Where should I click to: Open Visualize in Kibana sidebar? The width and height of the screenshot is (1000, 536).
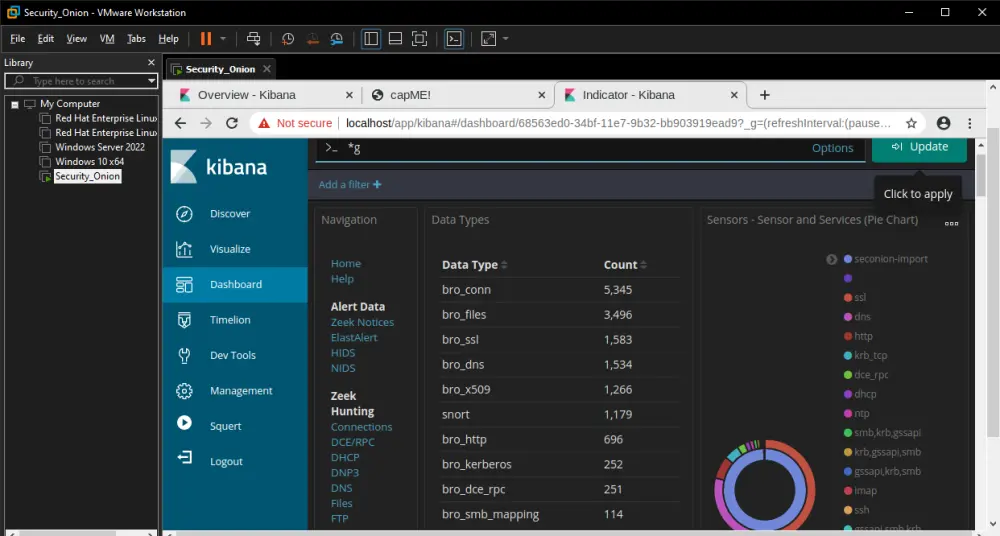click(x=235, y=249)
